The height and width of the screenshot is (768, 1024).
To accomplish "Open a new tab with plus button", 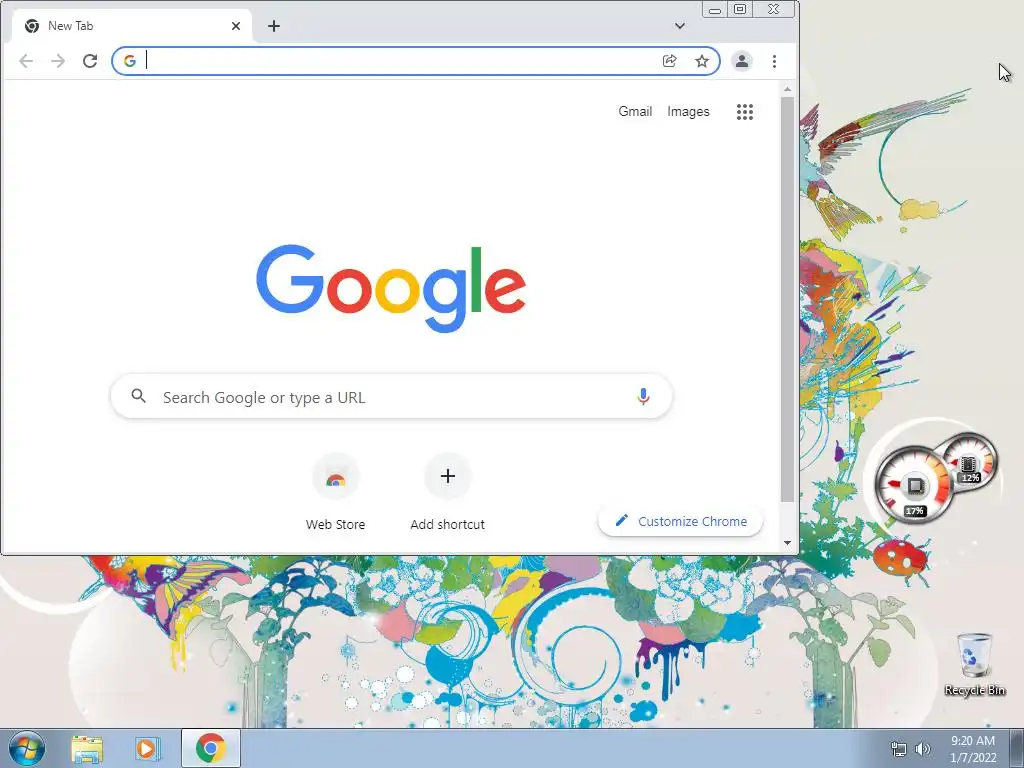I will click(x=274, y=26).
